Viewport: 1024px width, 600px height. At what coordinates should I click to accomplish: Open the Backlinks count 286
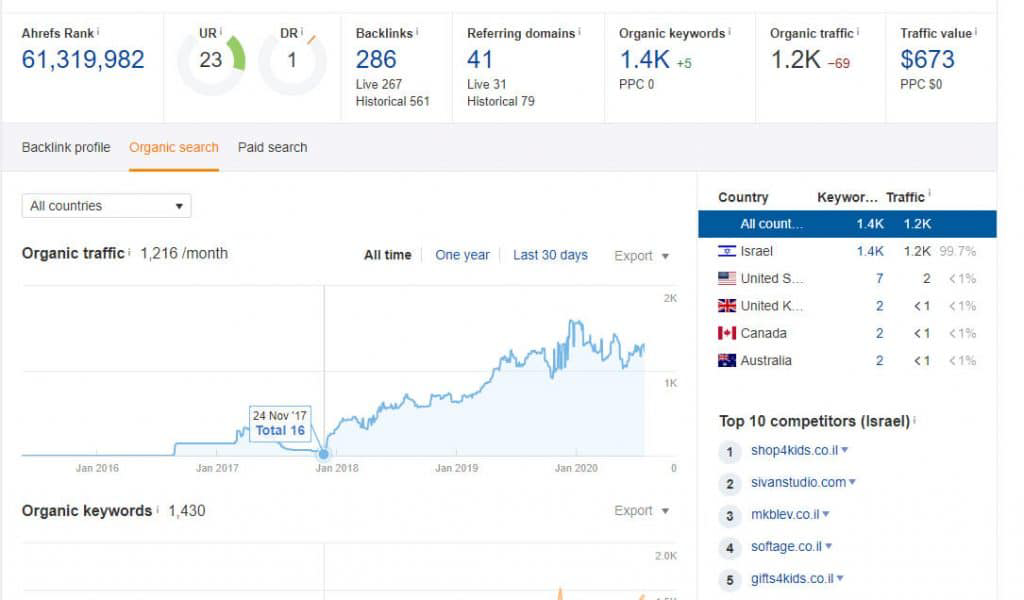click(x=376, y=59)
